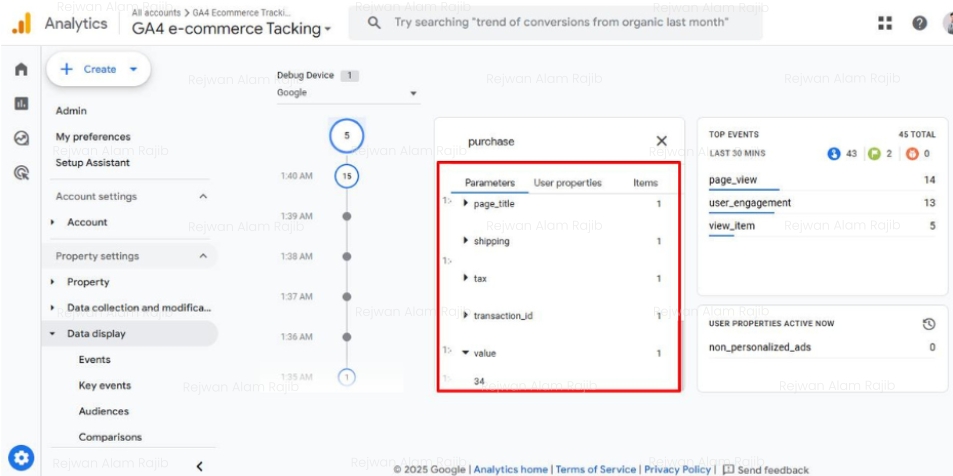This screenshot has height=476, width=953.
Task: Open the Privacy Policy link
Action: [677, 469]
